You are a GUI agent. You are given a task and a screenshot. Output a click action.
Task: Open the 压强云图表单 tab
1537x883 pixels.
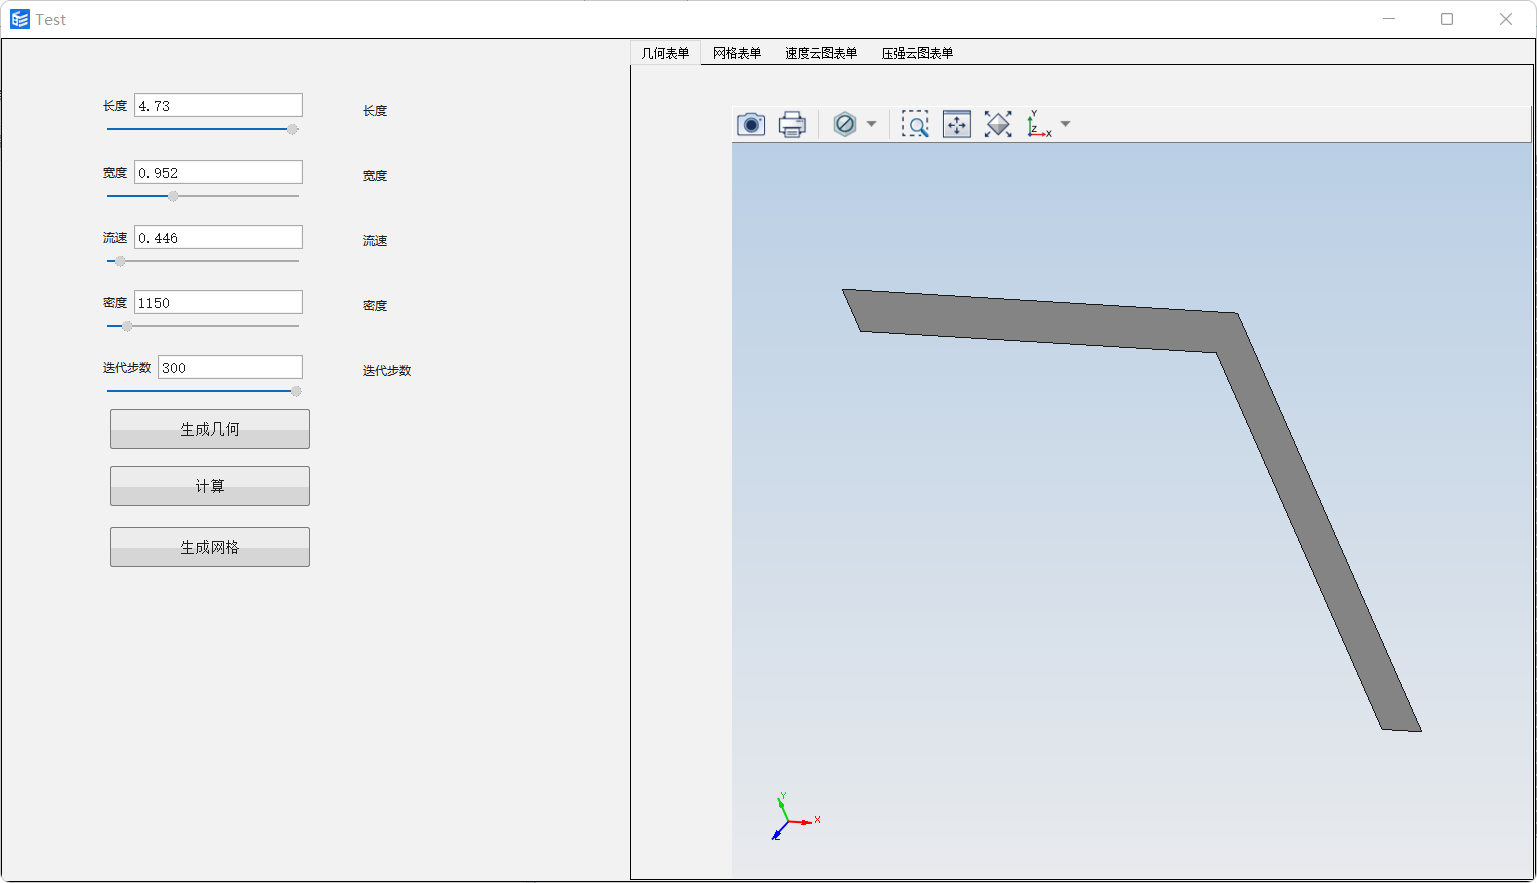click(x=917, y=53)
